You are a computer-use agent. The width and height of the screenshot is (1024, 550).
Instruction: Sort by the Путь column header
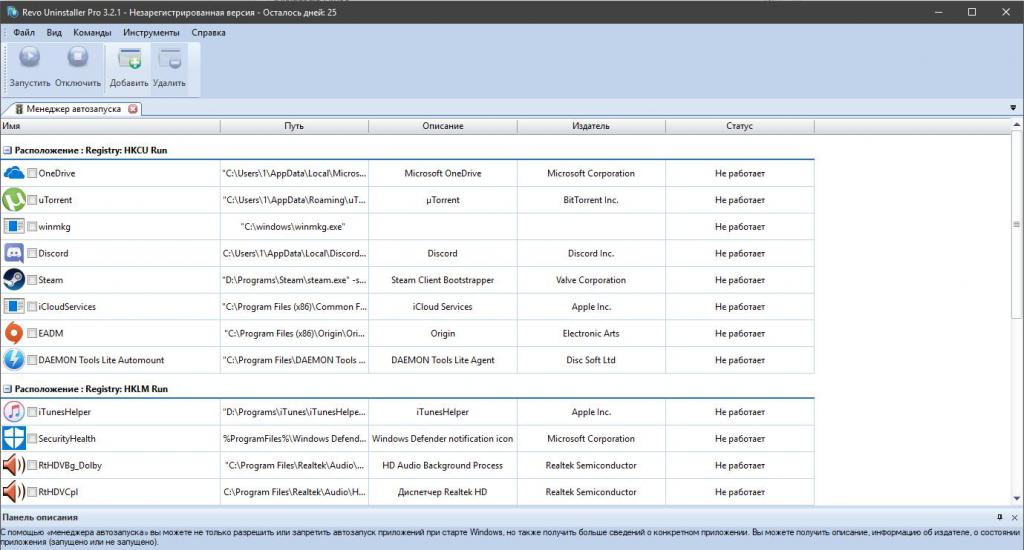coord(295,126)
